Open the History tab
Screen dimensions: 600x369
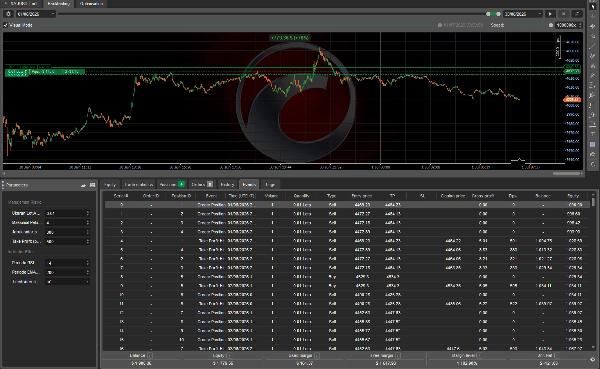point(227,184)
